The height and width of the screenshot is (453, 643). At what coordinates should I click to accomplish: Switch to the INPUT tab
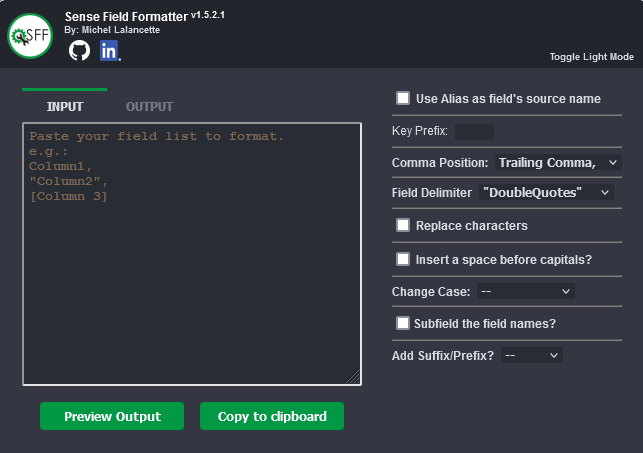pos(65,107)
